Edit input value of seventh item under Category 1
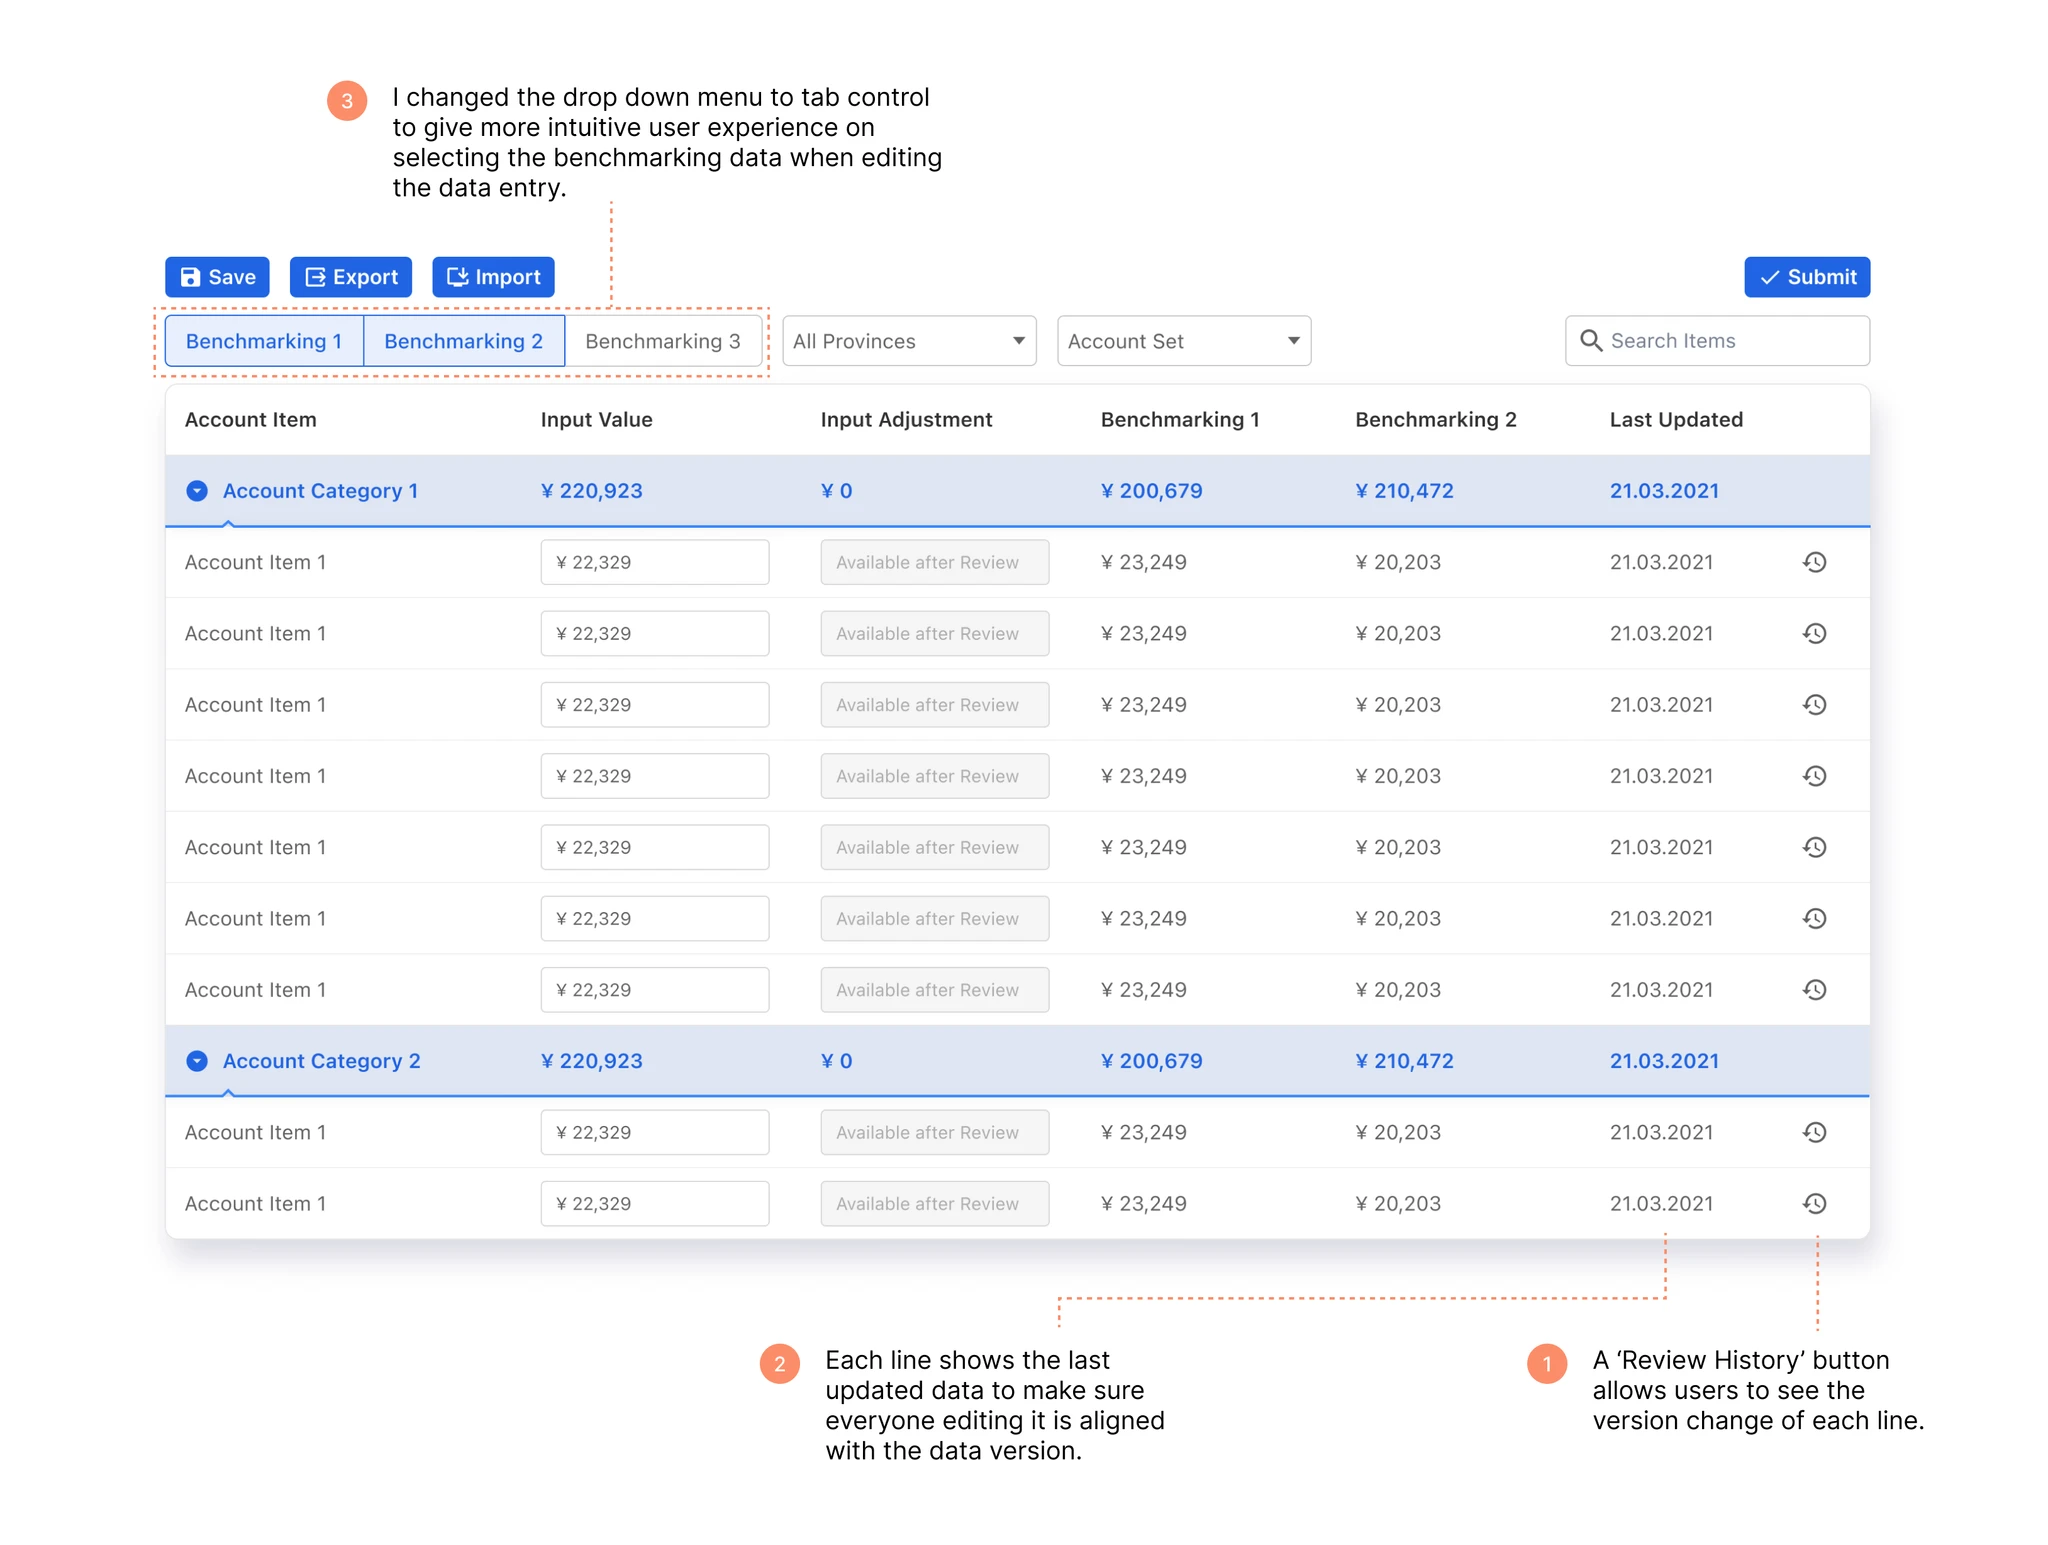This screenshot has height=1545, width=2048. [655, 990]
